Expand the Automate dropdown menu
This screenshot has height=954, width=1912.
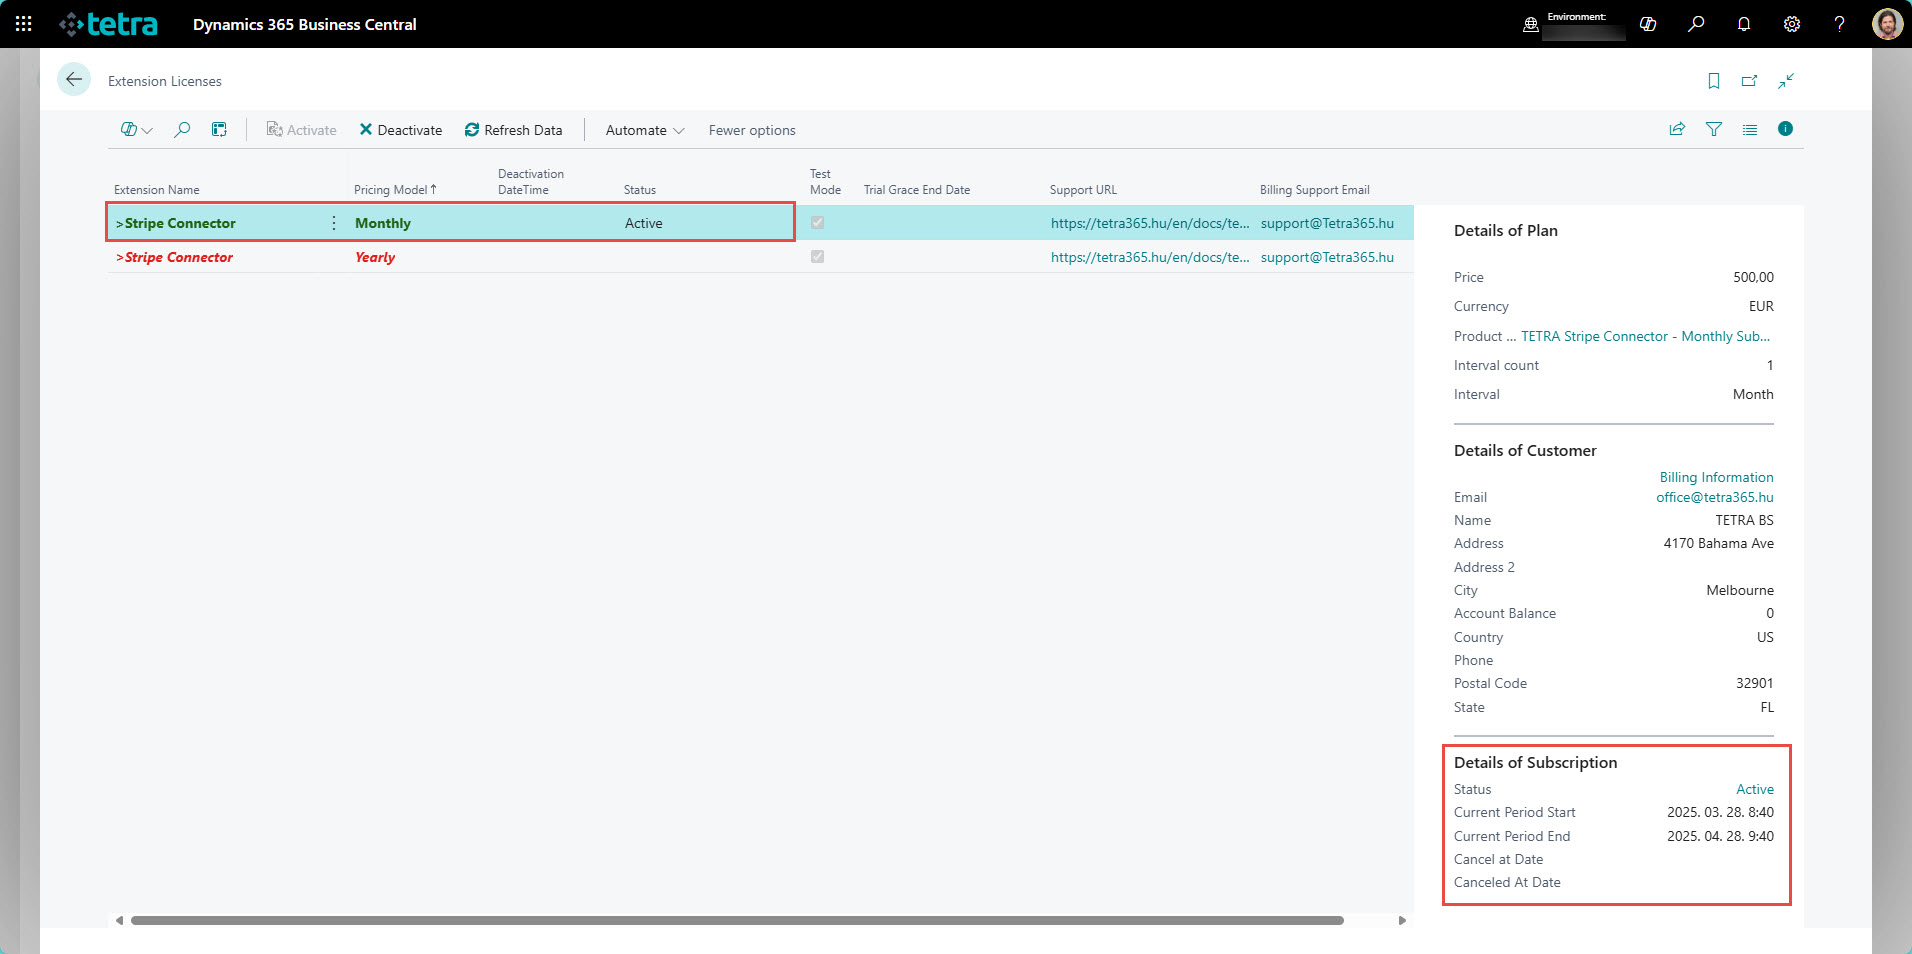[645, 130]
